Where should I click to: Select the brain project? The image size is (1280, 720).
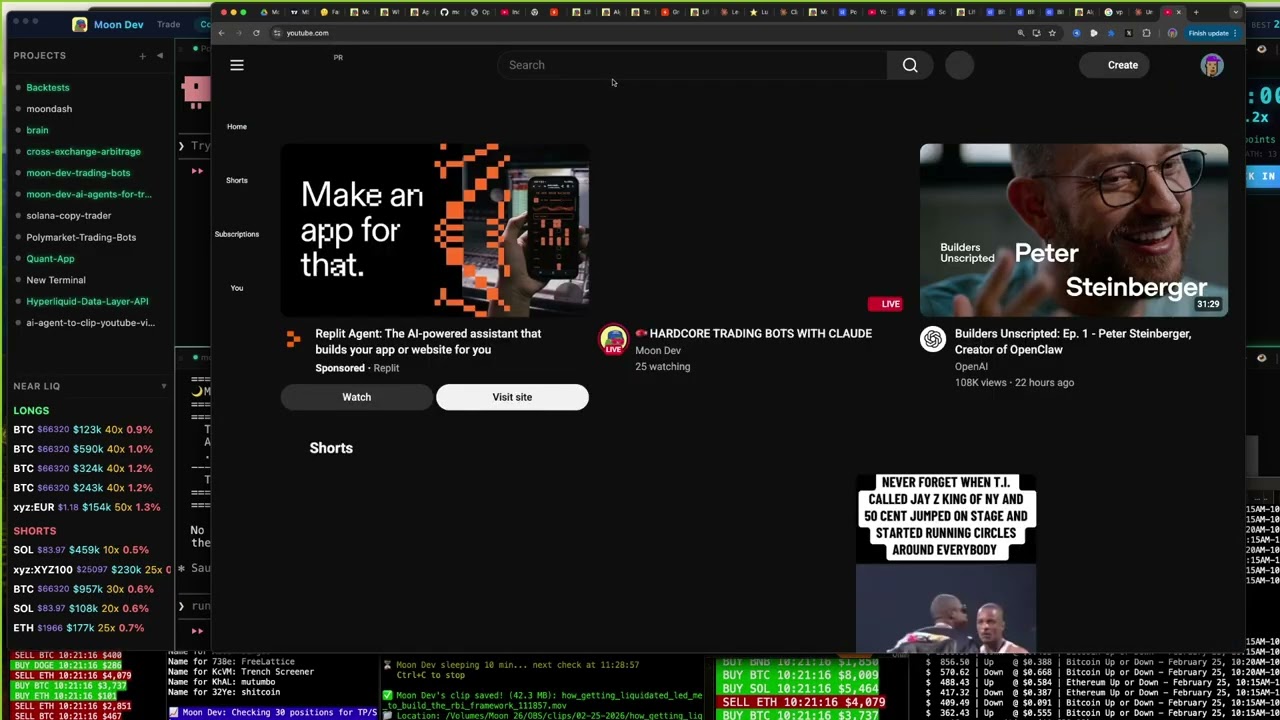tap(37, 130)
